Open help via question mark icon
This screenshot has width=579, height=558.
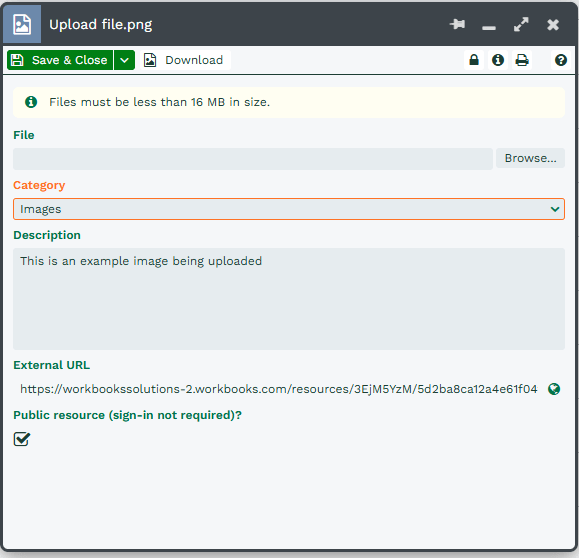pyautogui.click(x=561, y=60)
